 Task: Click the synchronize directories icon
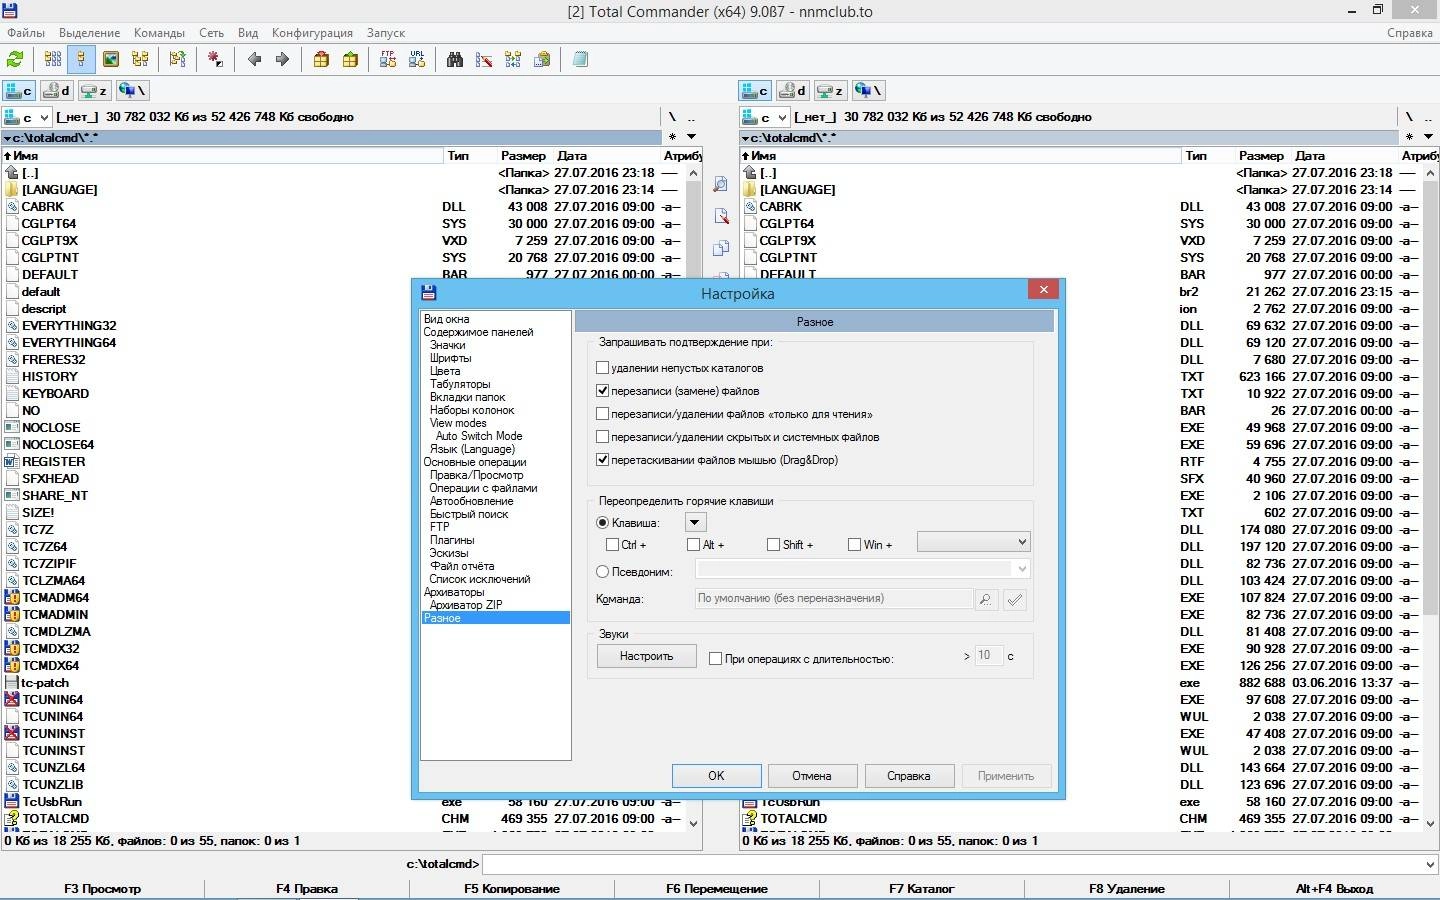pos(513,60)
